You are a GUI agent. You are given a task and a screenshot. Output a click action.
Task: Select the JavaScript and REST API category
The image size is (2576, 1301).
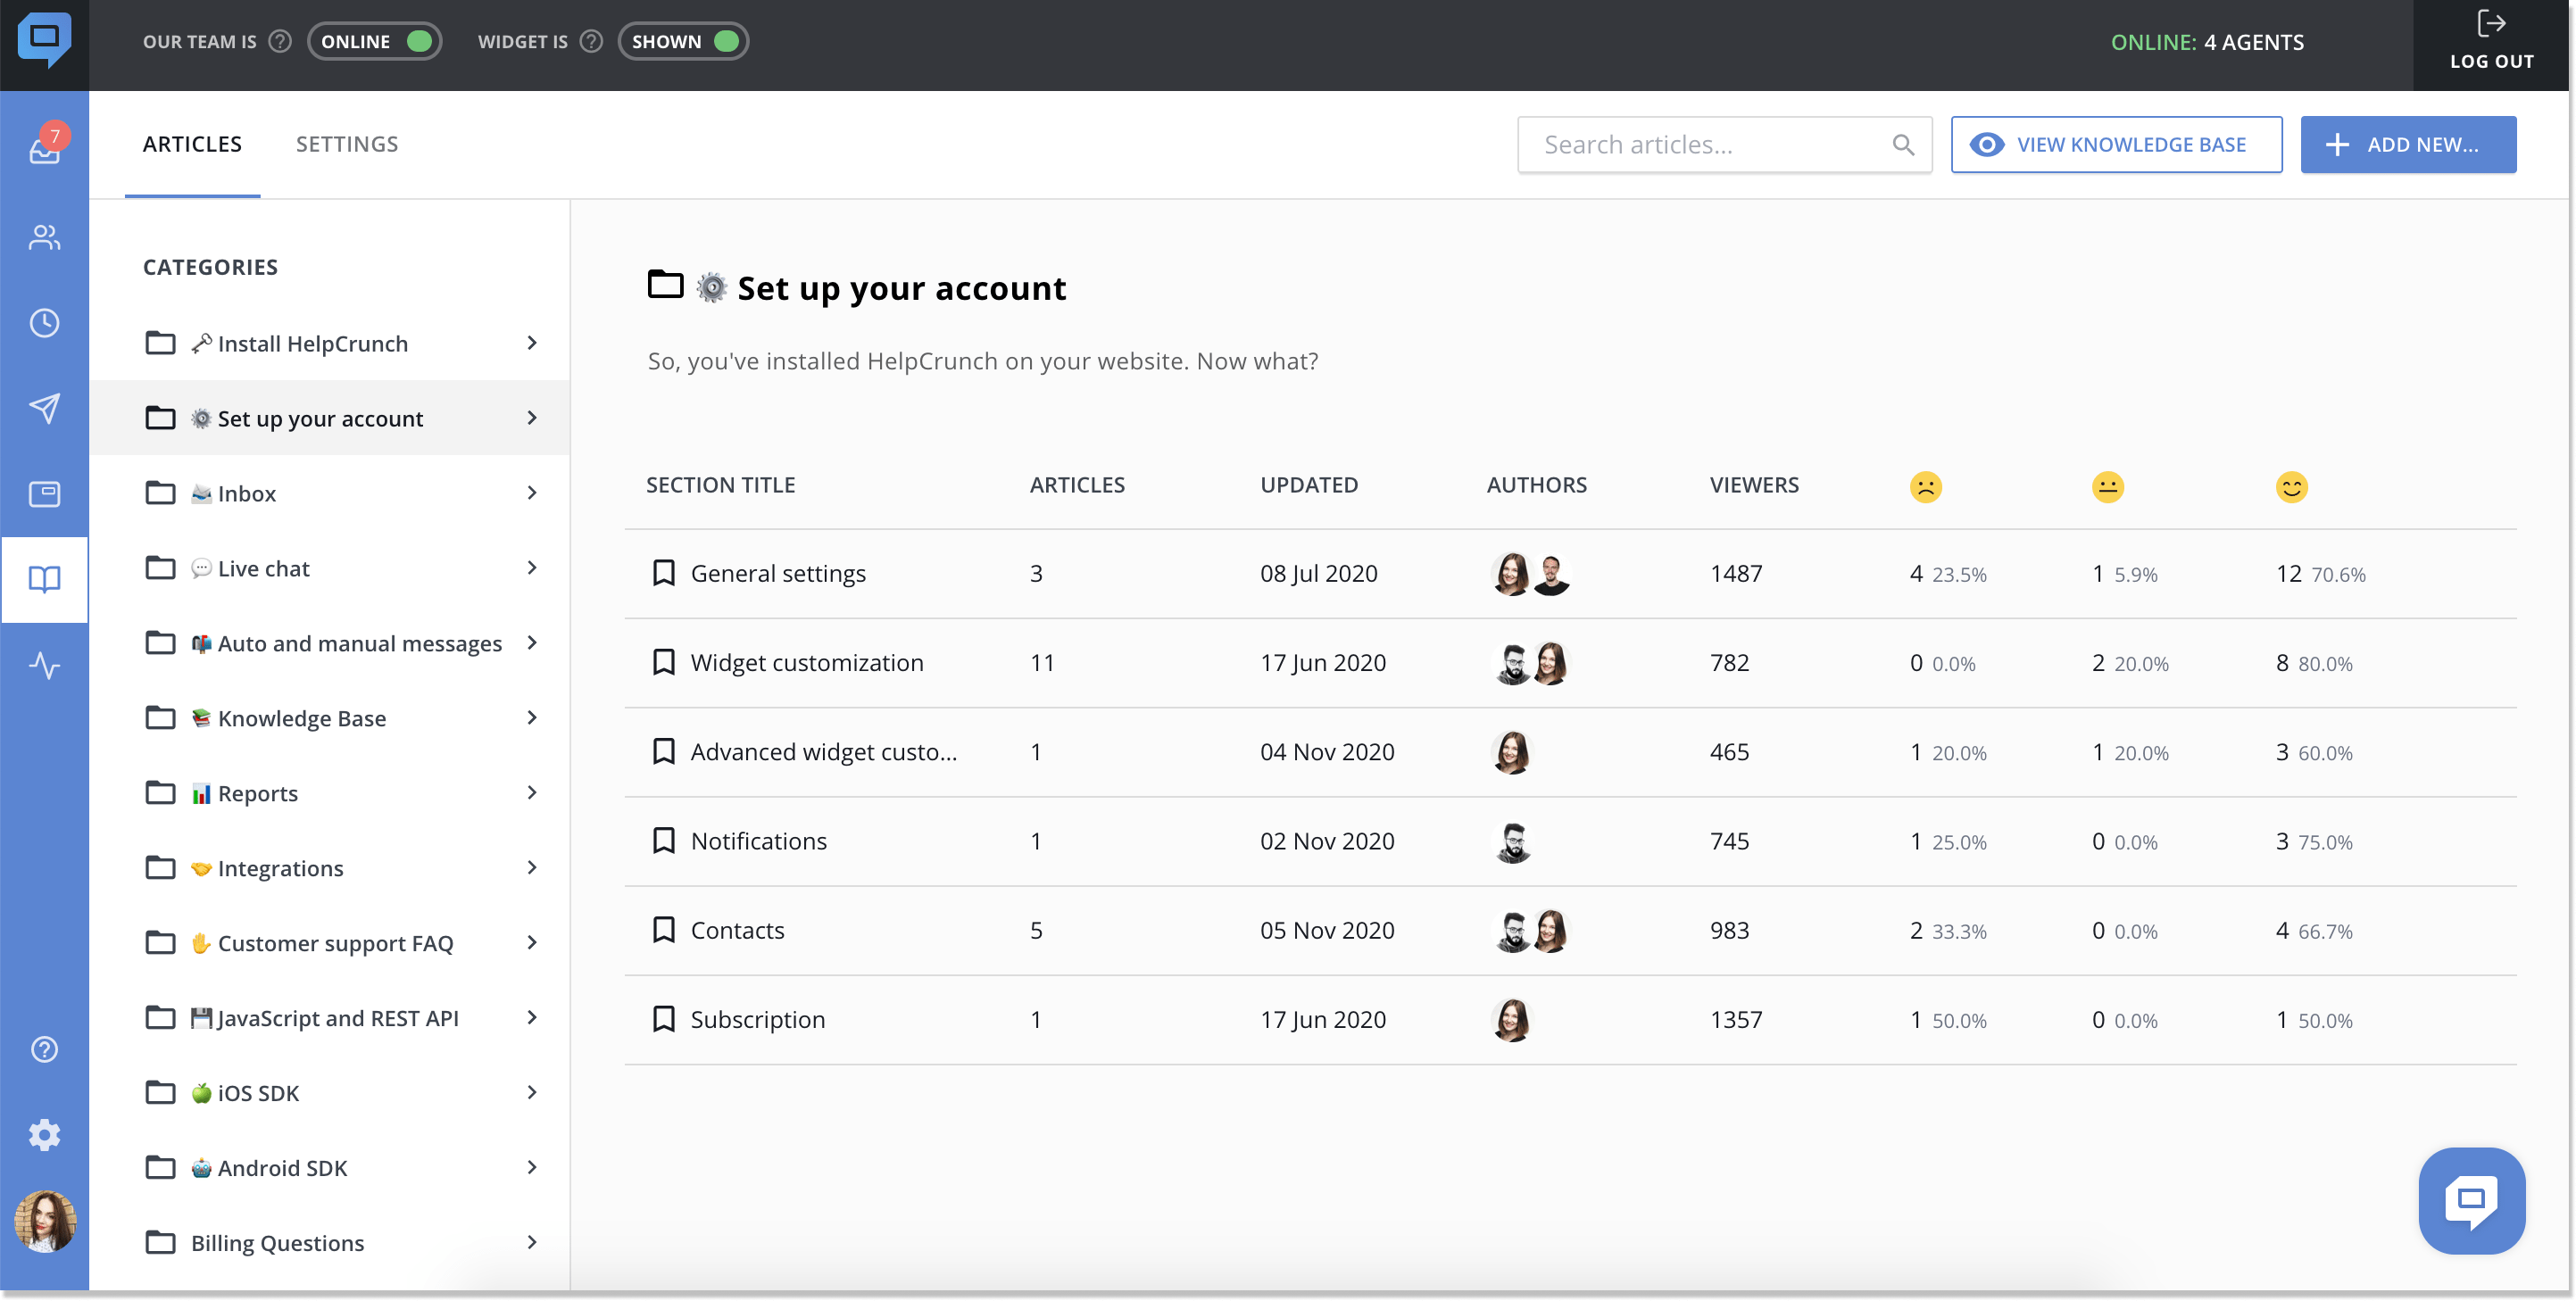point(330,1018)
